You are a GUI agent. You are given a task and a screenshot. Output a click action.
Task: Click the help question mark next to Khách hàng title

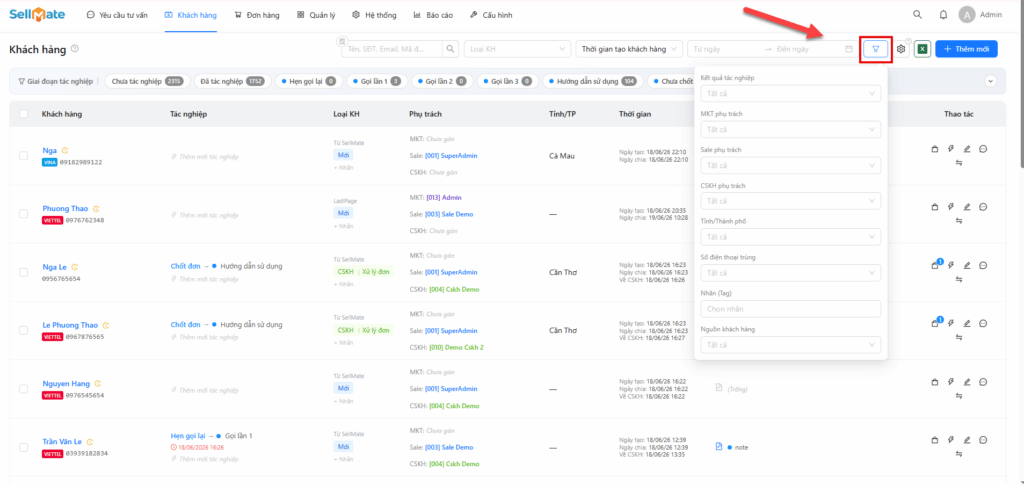coord(75,49)
